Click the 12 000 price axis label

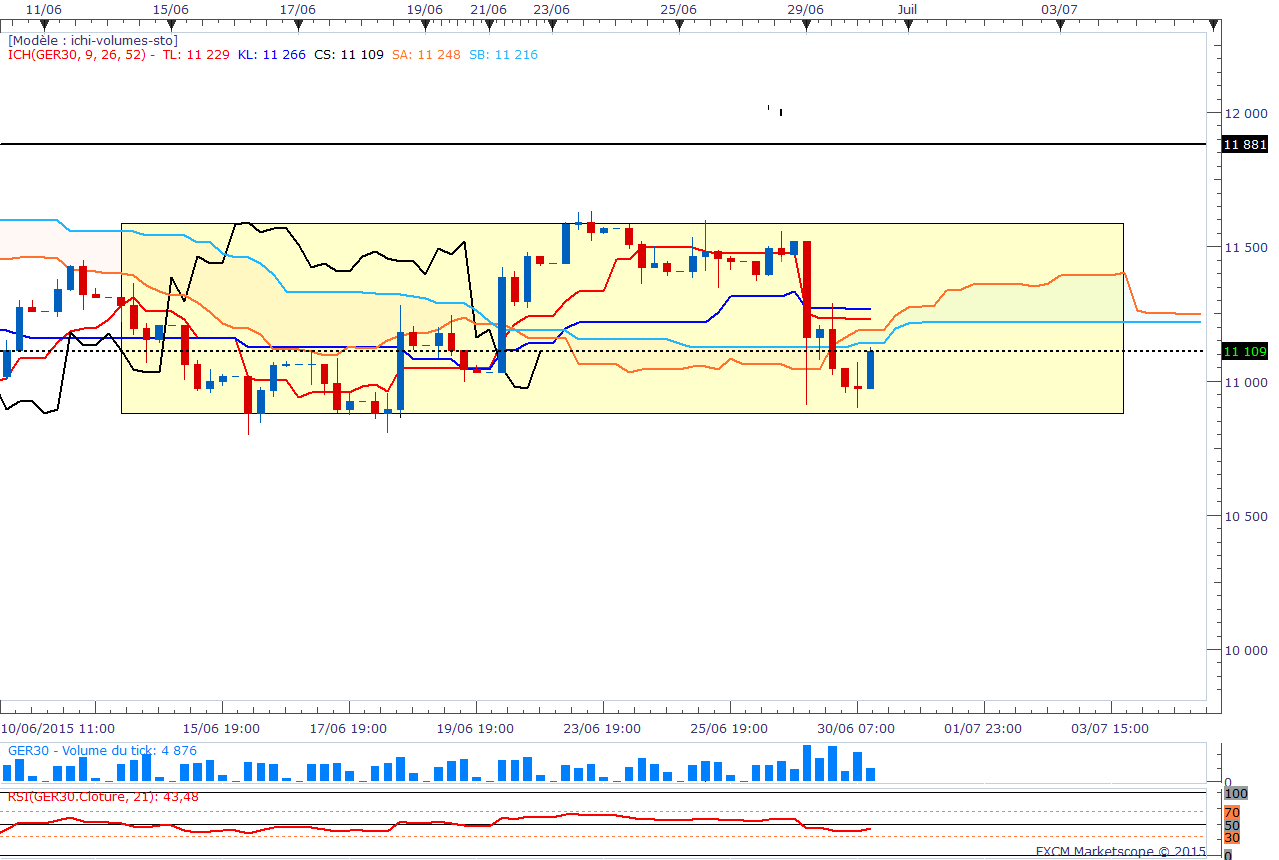tap(1246, 113)
